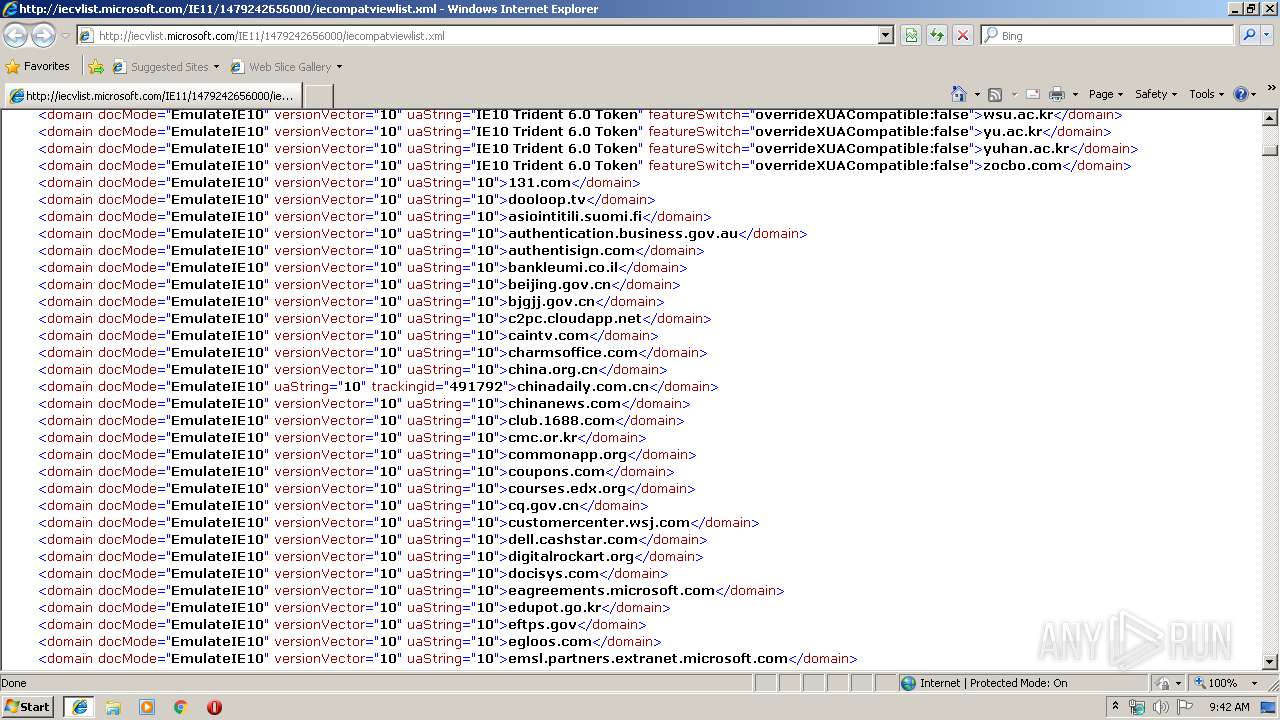1280x720 pixels.
Task: Click the 131.com domain entry
Action: (540, 182)
